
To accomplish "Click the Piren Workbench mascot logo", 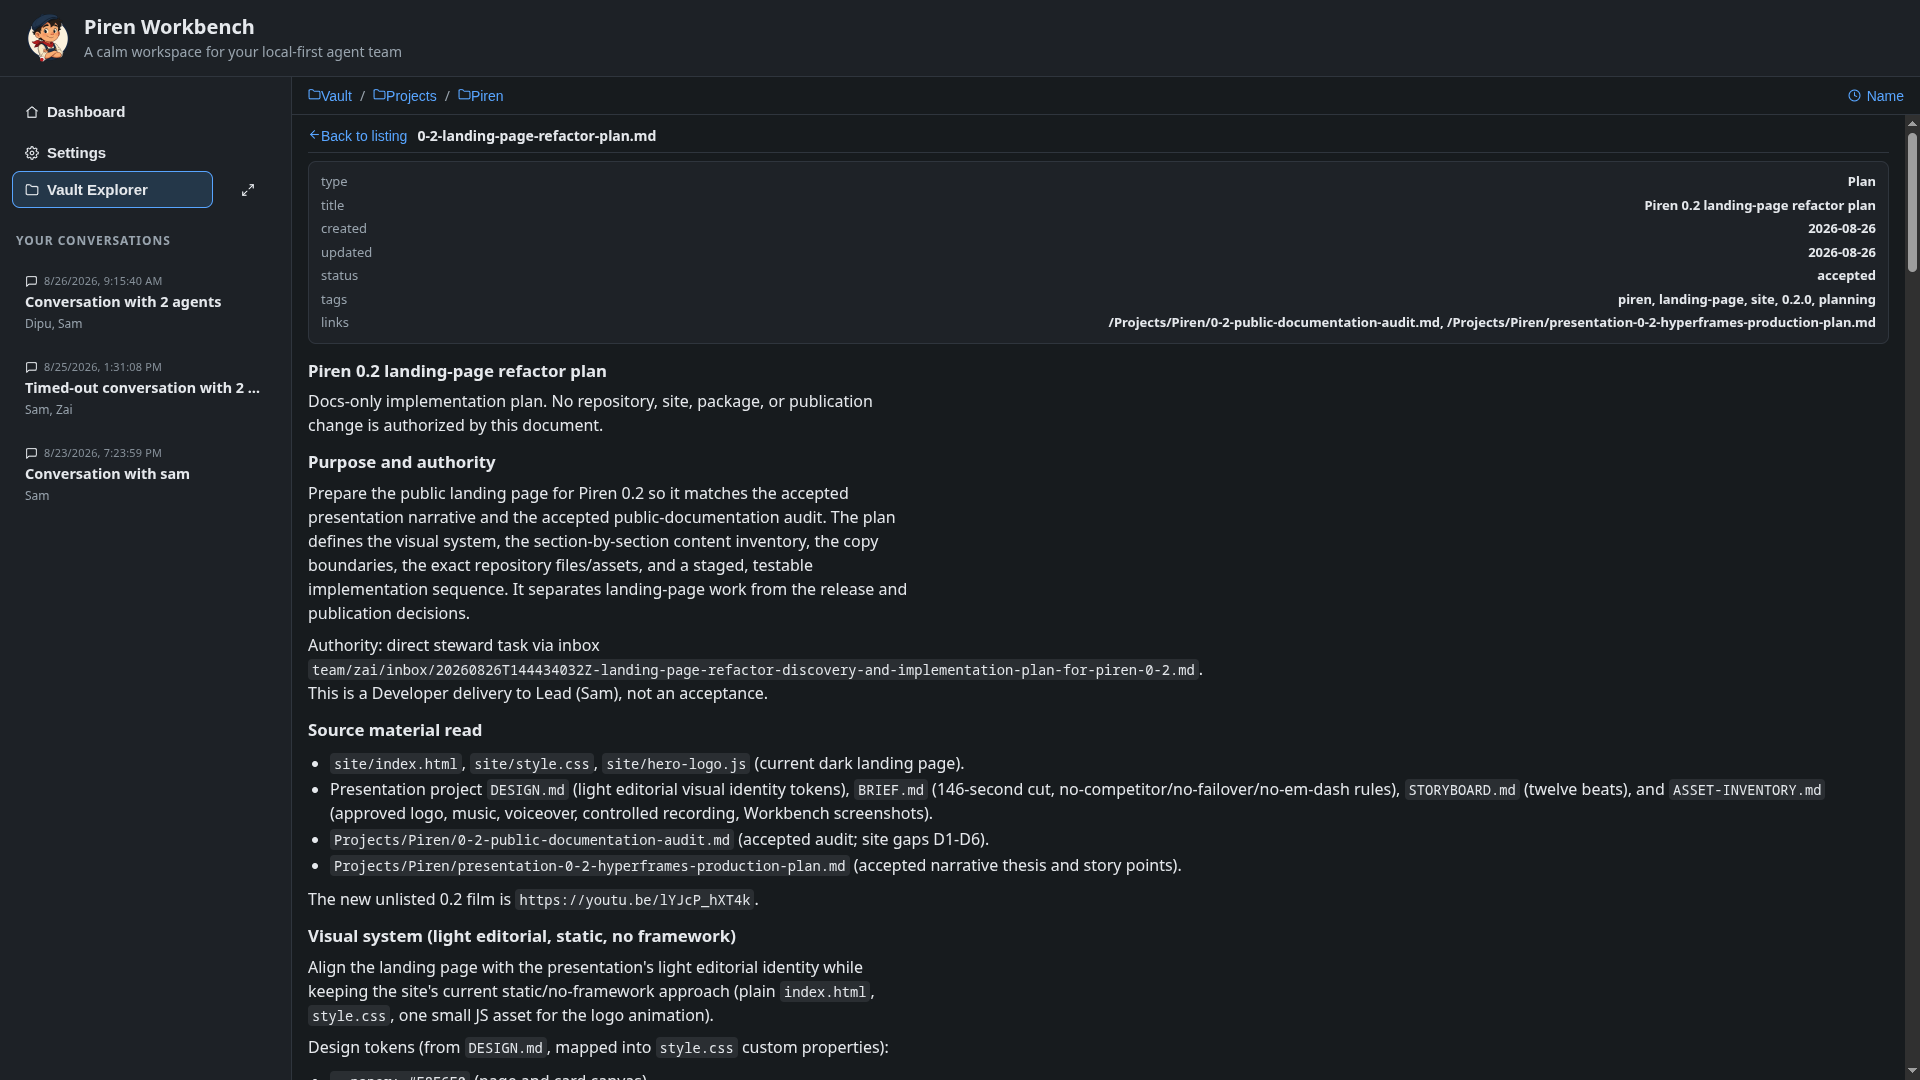I will 47,38.
